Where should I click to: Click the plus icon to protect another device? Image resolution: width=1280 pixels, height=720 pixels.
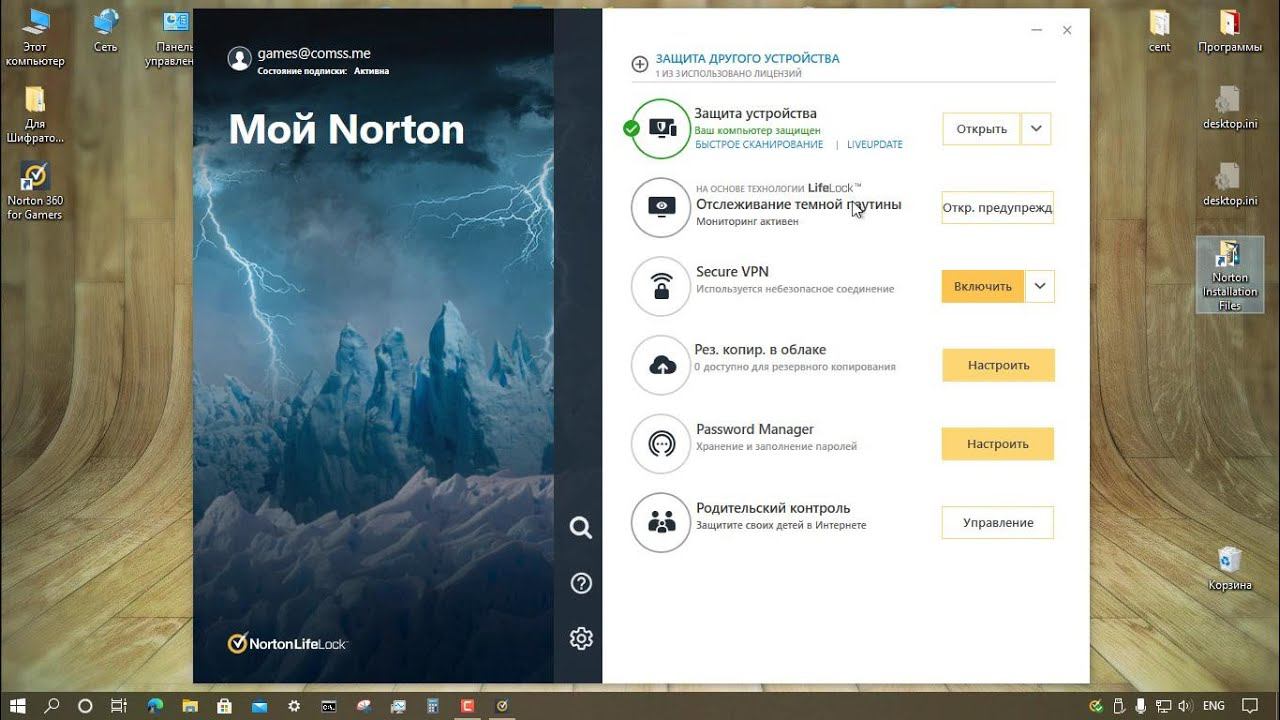[640, 65]
